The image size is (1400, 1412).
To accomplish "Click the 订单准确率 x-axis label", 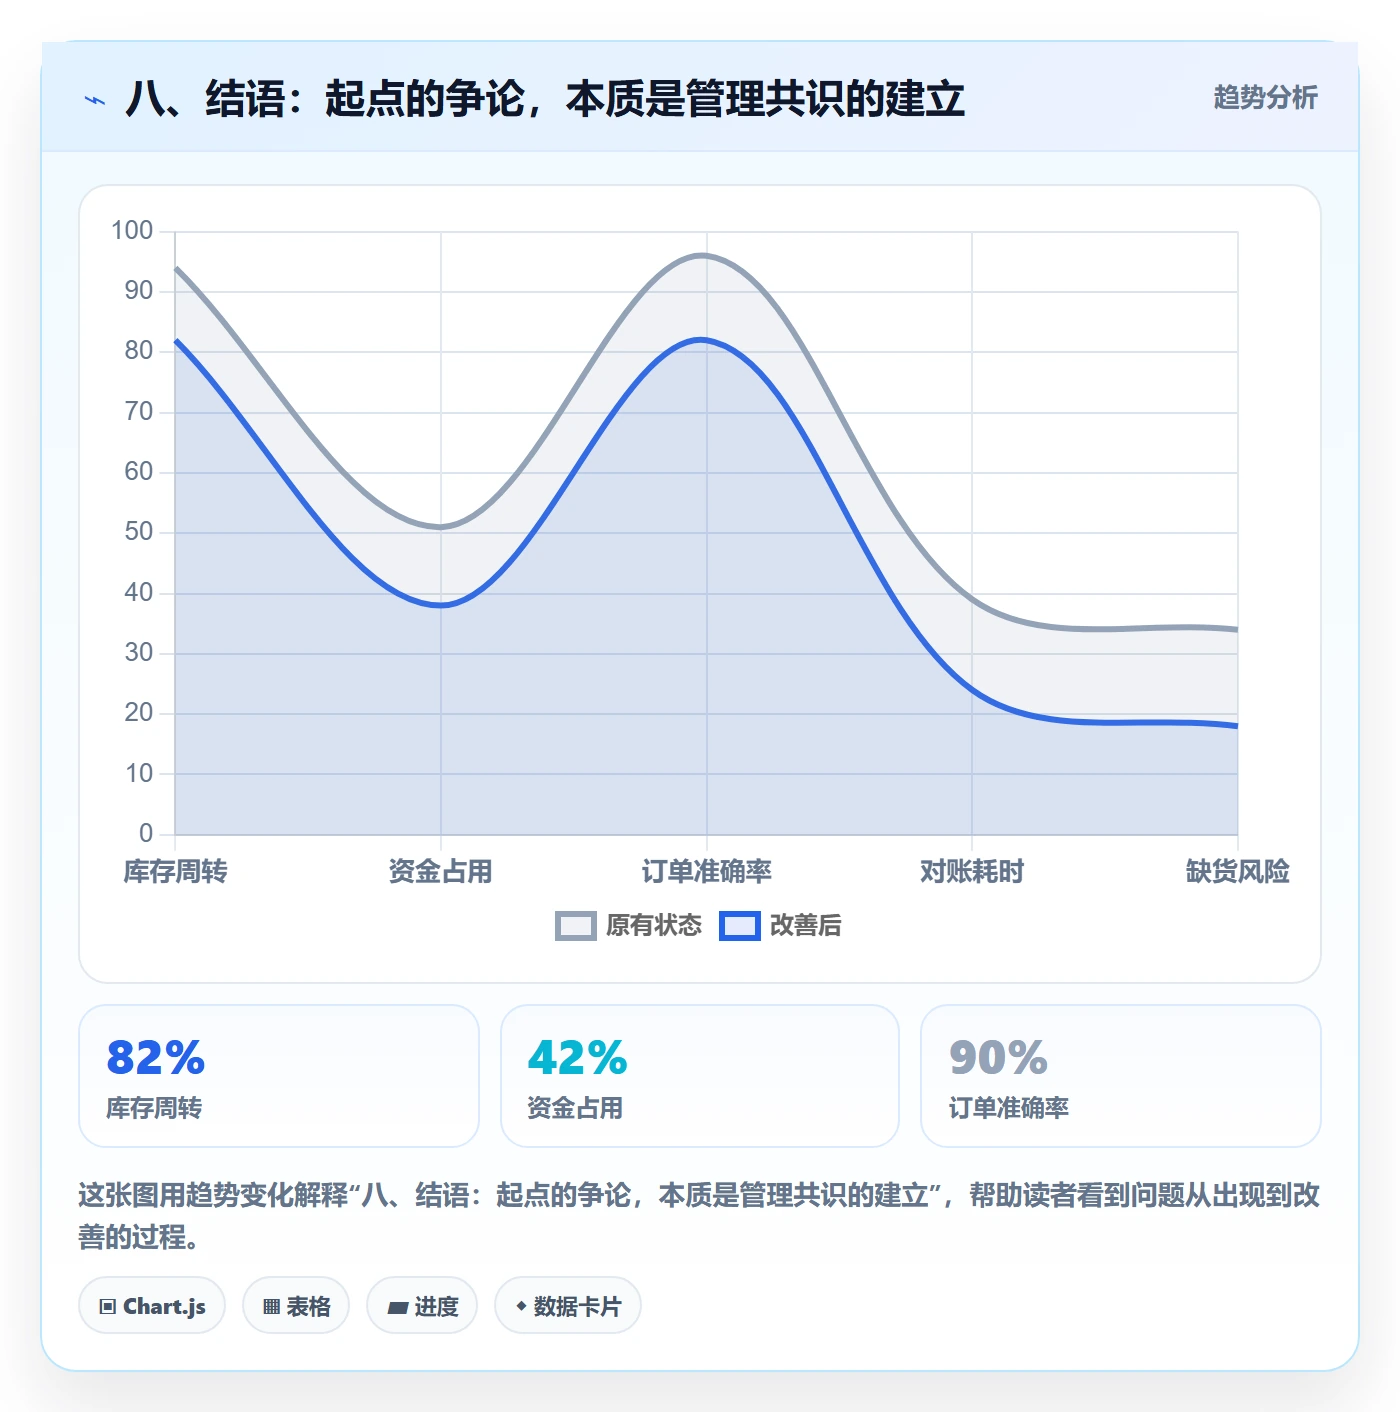I will click(x=707, y=871).
